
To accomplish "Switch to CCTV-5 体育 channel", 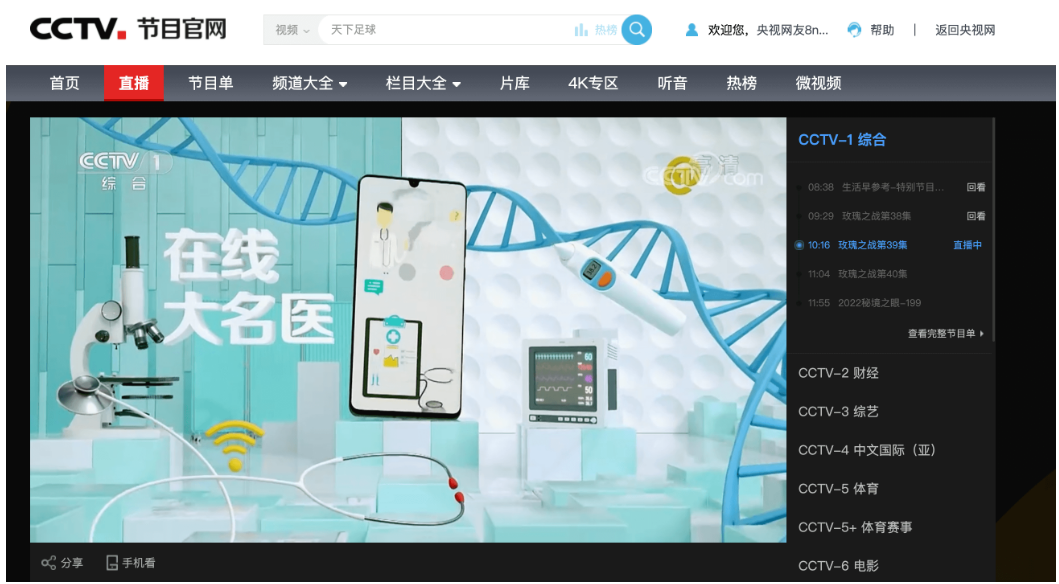I will coord(838,488).
